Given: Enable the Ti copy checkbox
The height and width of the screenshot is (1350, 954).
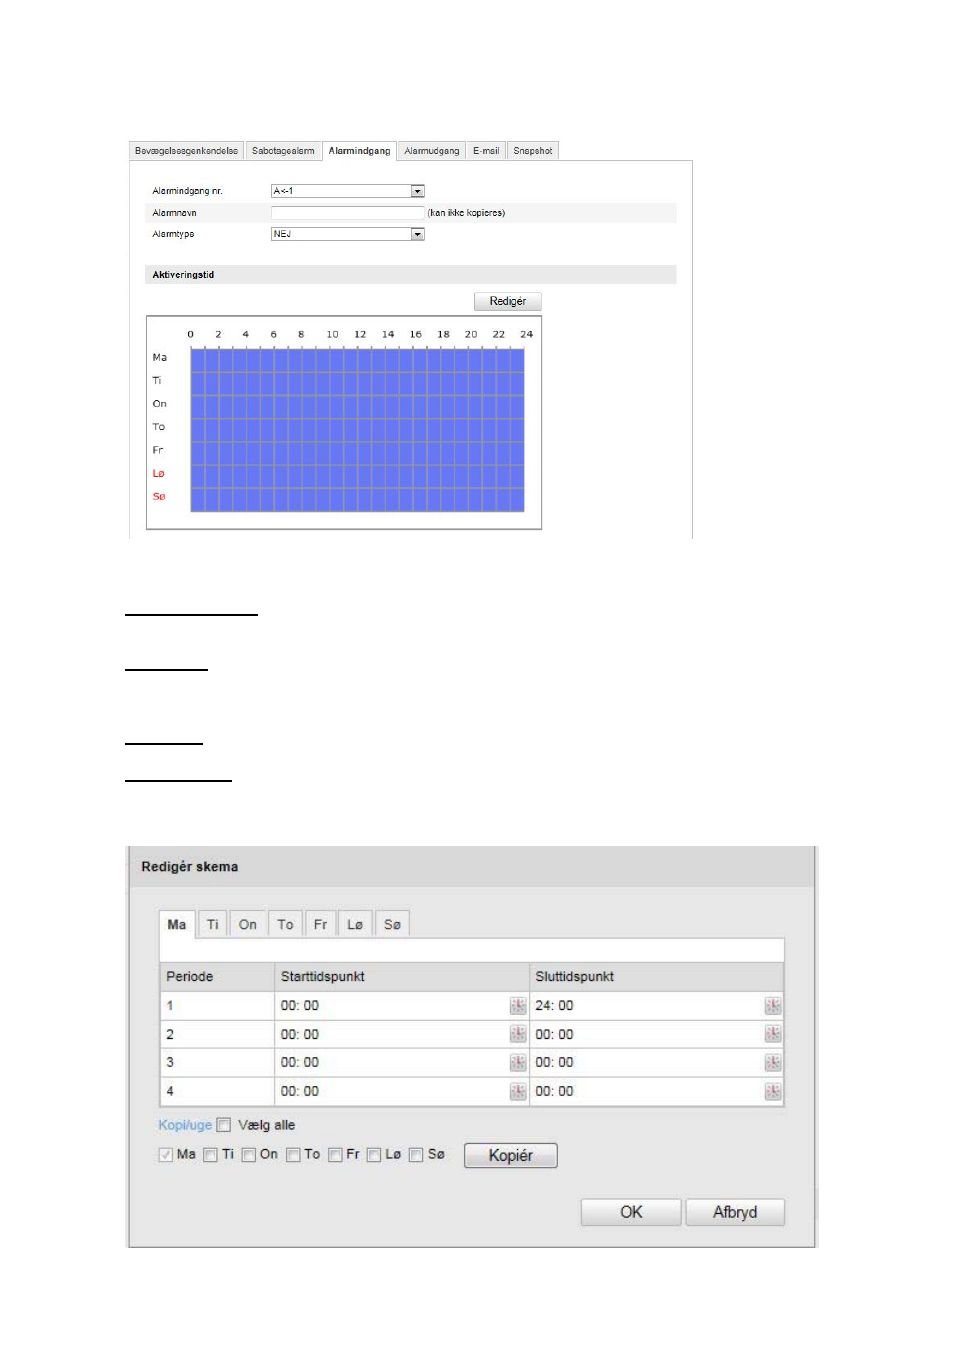Looking at the screenshot, I should tap(210, 1155).
